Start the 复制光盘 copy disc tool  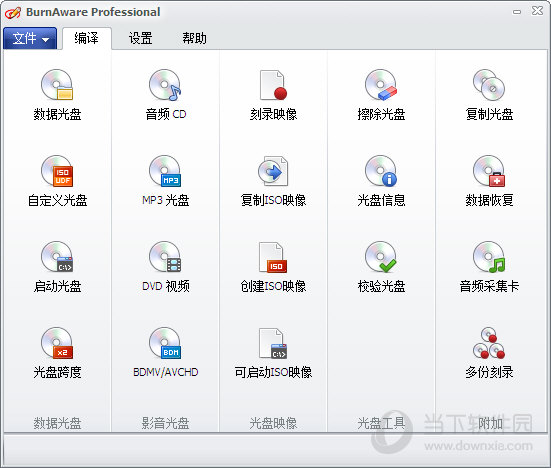[x=489, y=85]
